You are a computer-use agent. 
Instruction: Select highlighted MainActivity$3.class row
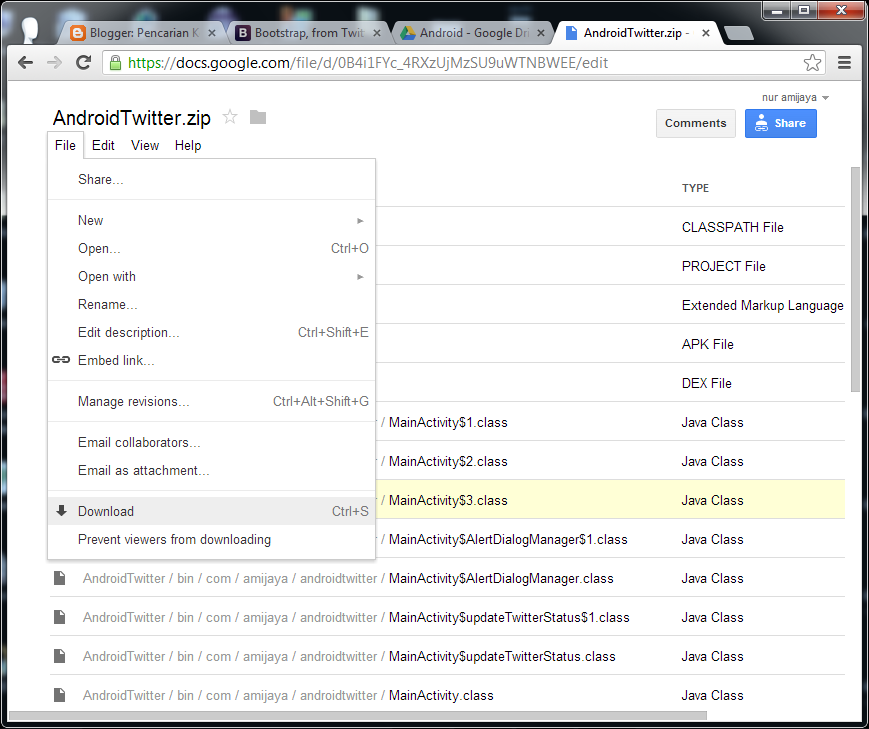pyautogui.click(x=610, y=499)
